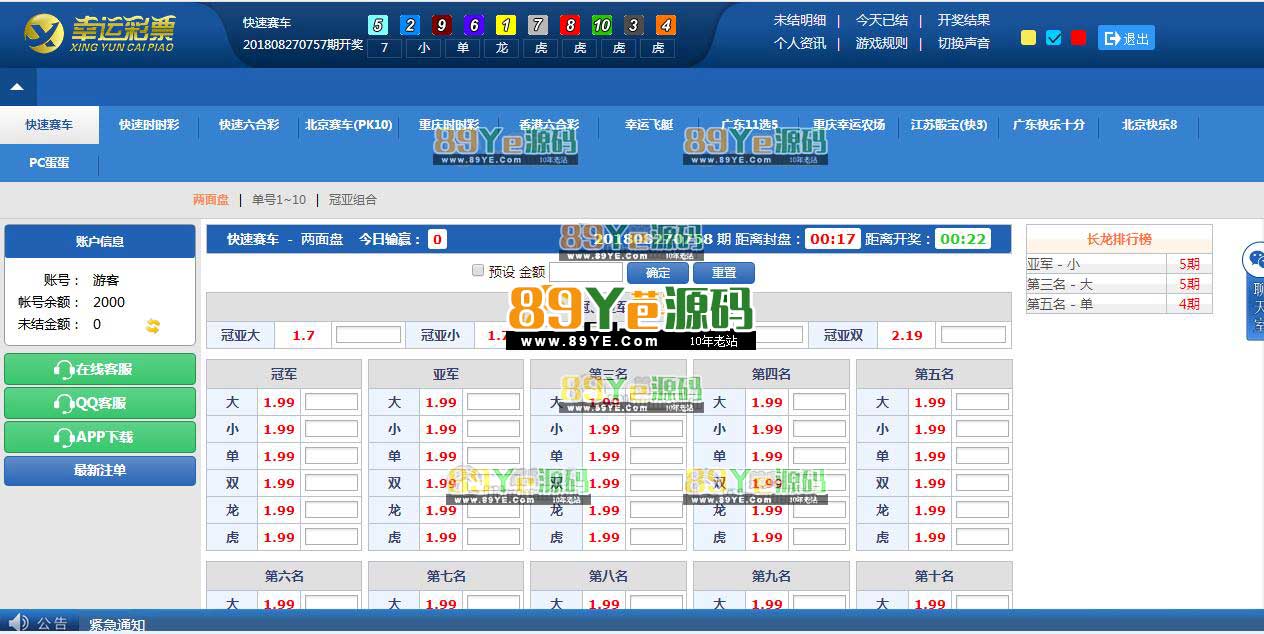Click the 第五名 - 单 ranking row
1264x634 pixels.
(x=1119, y=304)
